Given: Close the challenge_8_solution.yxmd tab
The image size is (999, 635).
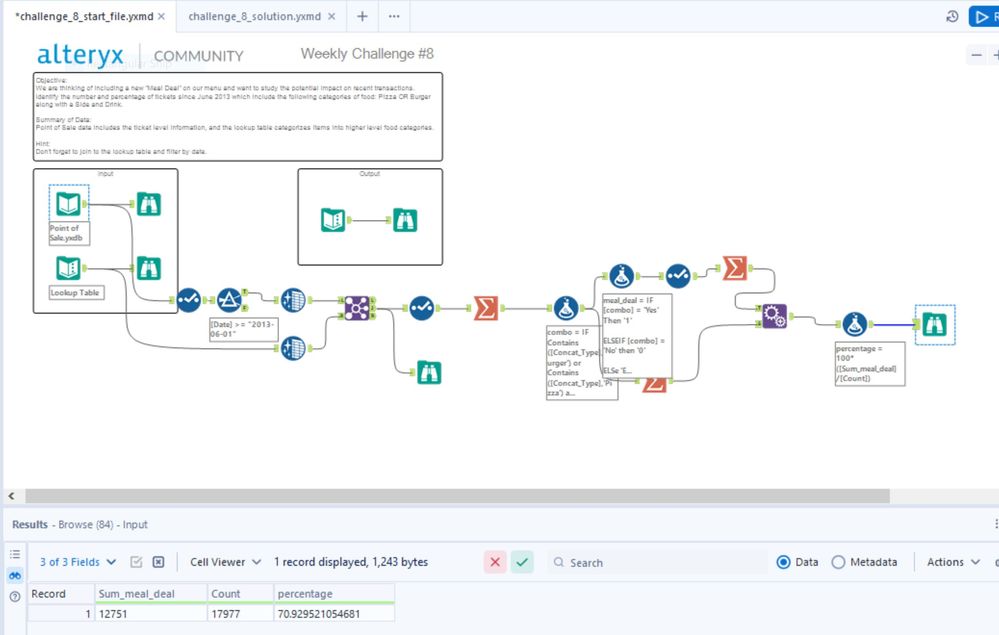Looking at the screenshot, I should click(x=331, y=17).
